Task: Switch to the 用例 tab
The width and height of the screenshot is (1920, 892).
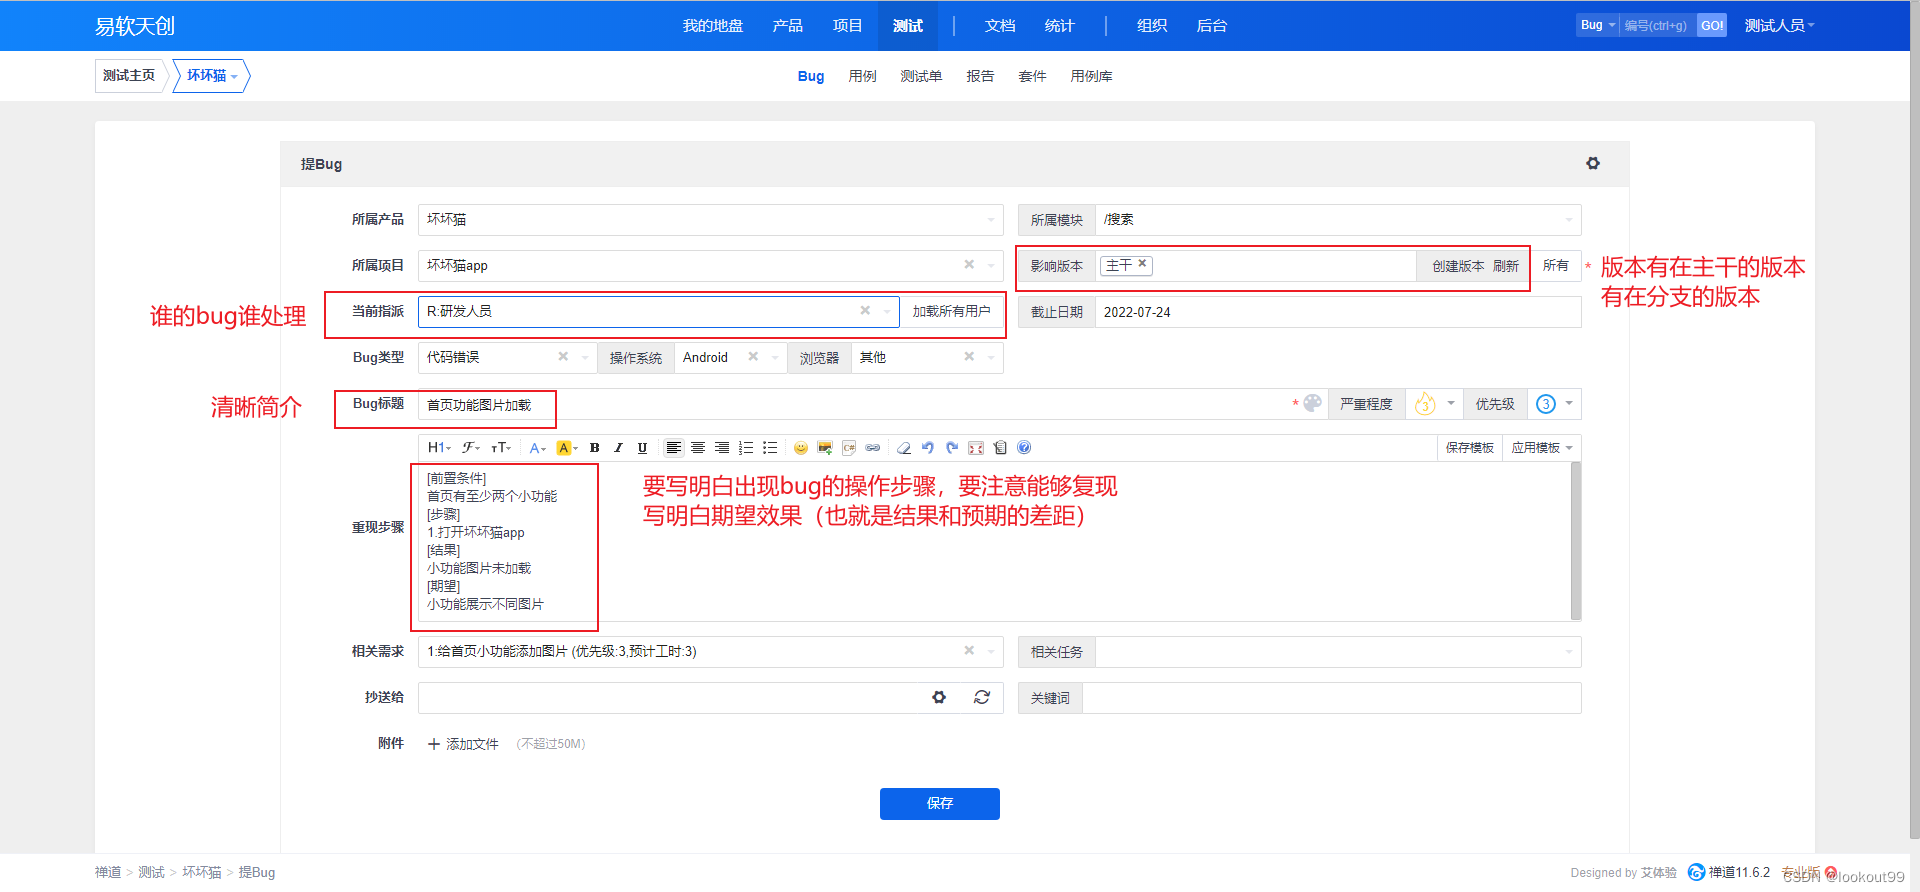Action: coord(862,76)
